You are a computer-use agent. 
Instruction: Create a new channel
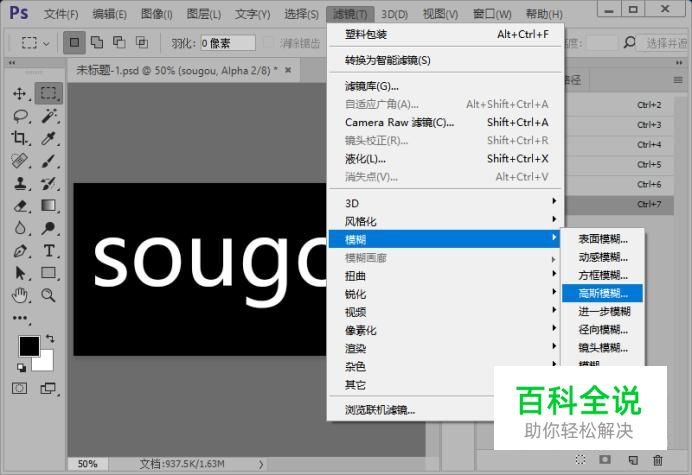pos(633,460)
